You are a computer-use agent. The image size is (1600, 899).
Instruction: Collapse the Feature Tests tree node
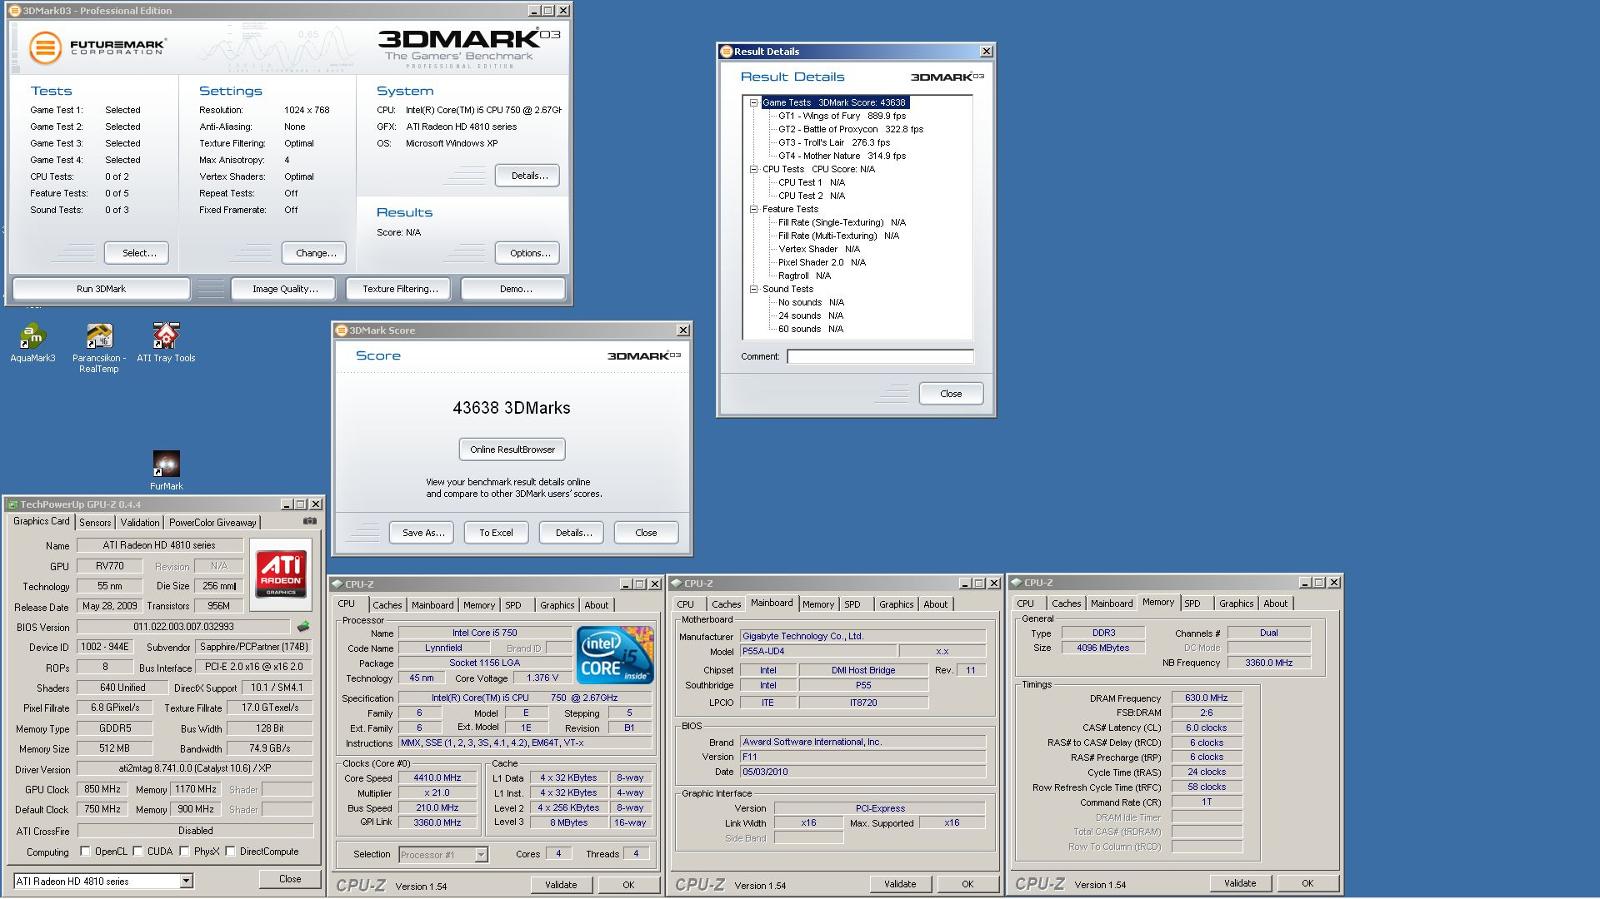coord(754,209)
